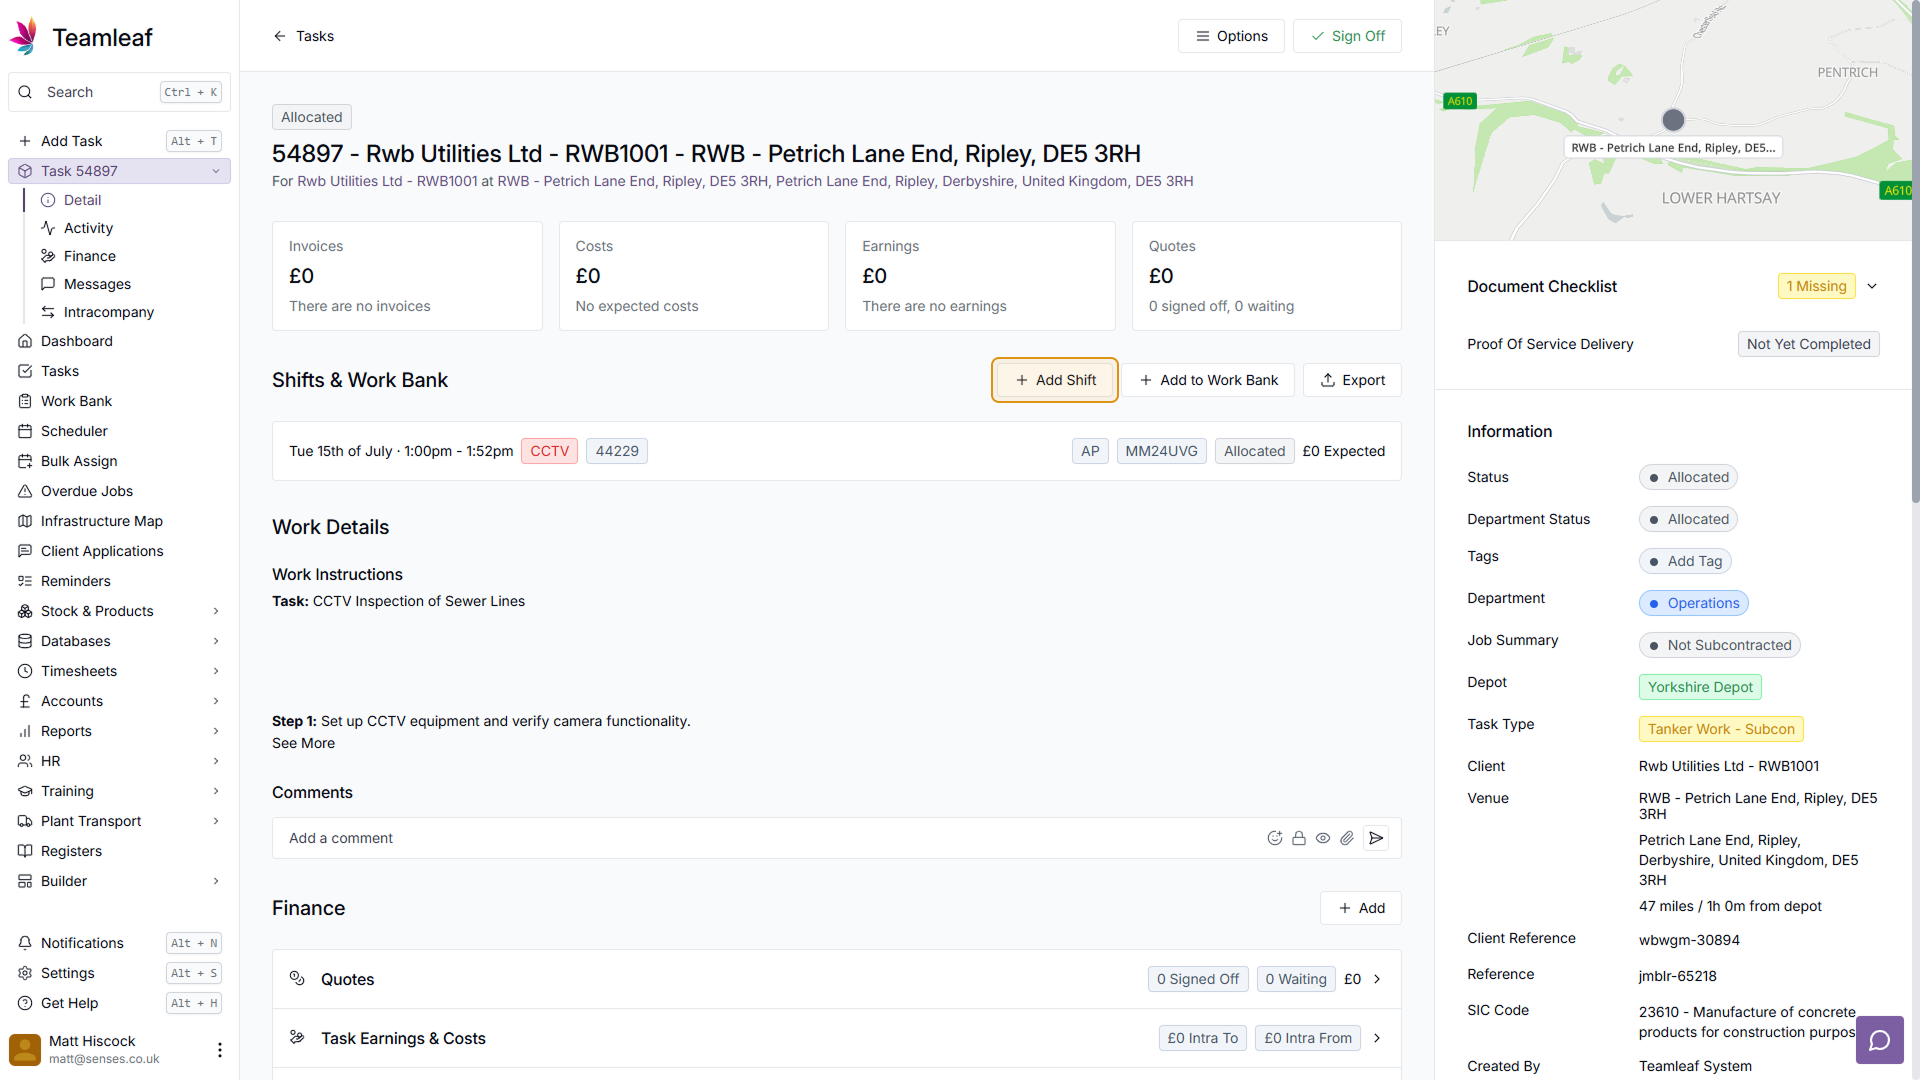
Task: Open Infrastructure Map in sidebar
Action: click(120, 521)
